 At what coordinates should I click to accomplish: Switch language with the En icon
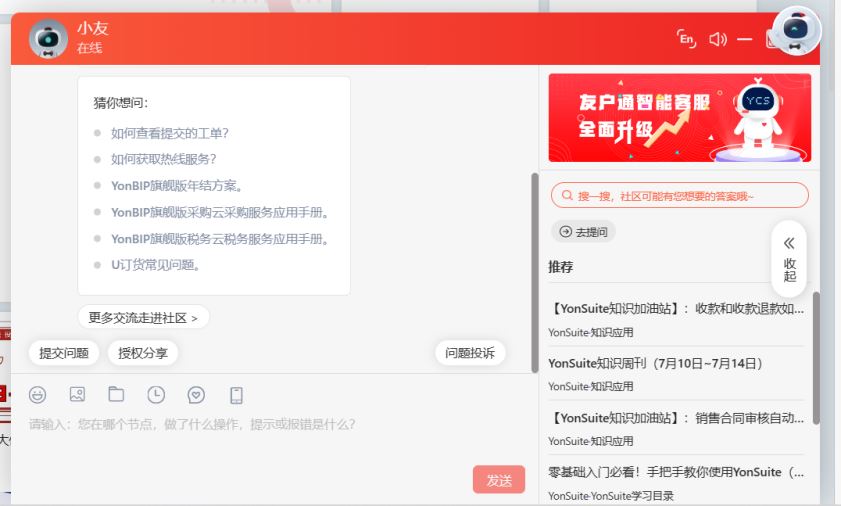tap(686, 39)
